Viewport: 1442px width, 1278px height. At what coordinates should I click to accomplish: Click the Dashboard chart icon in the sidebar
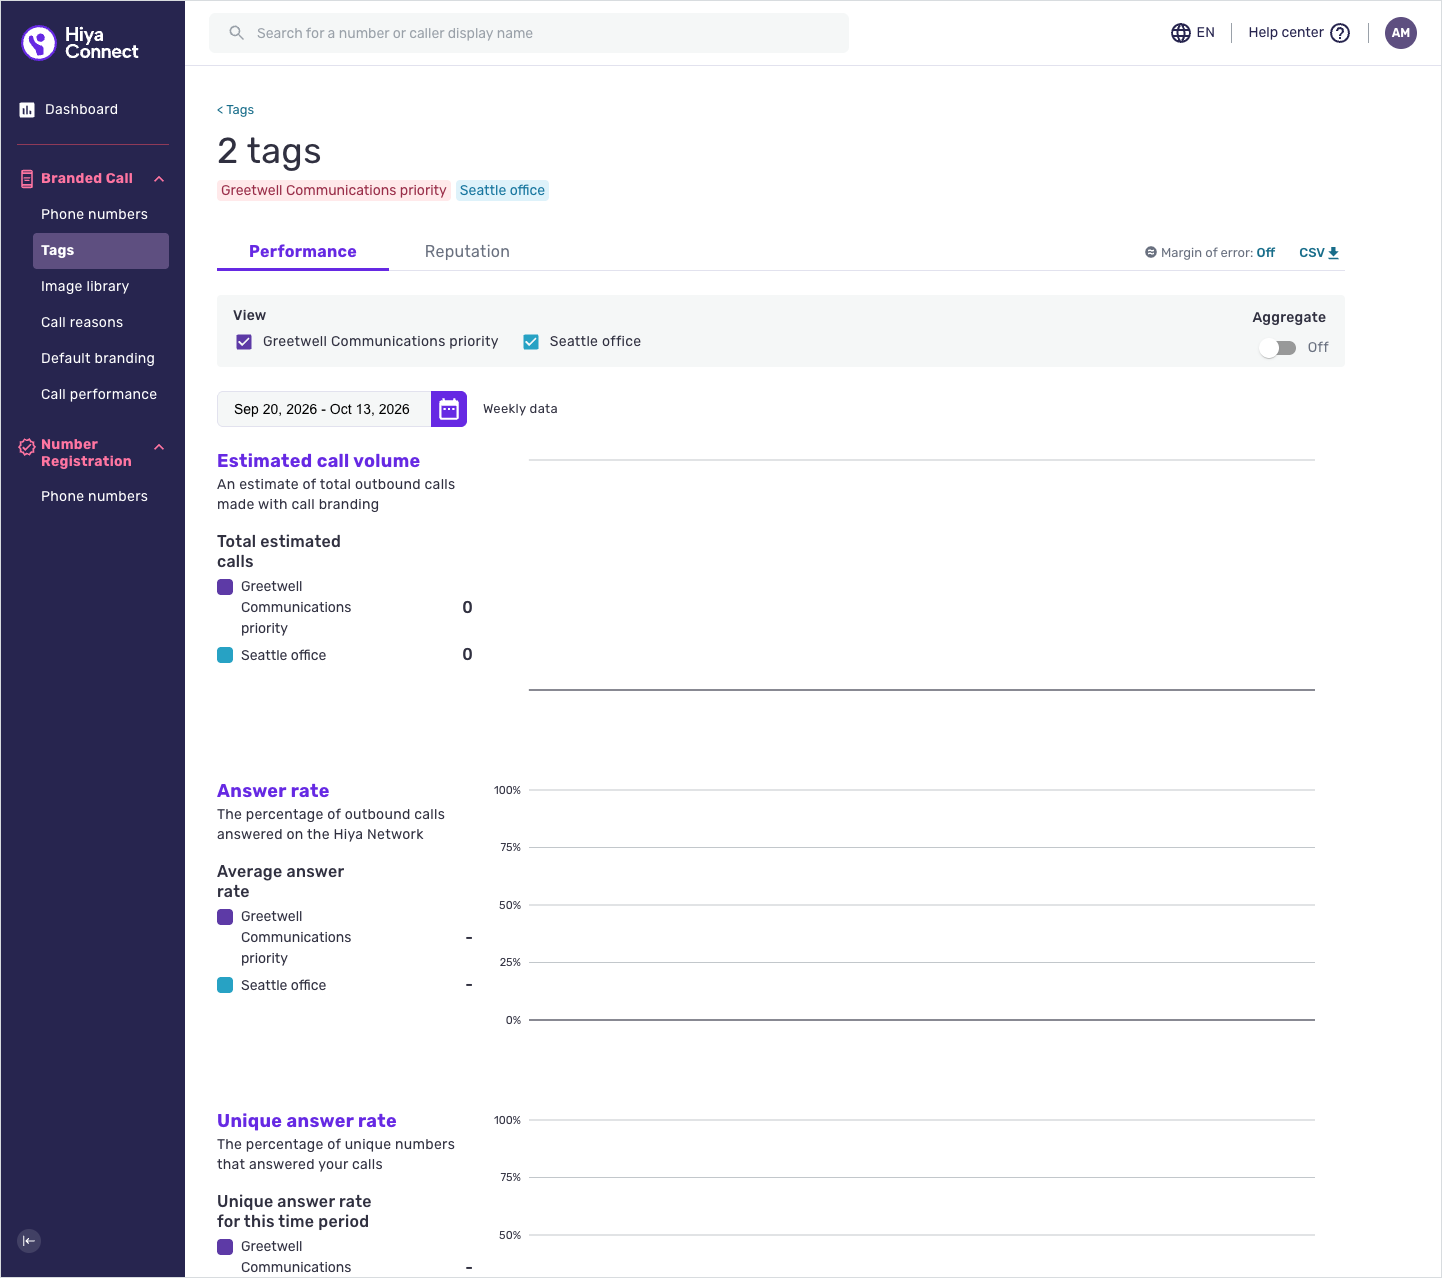27,110
